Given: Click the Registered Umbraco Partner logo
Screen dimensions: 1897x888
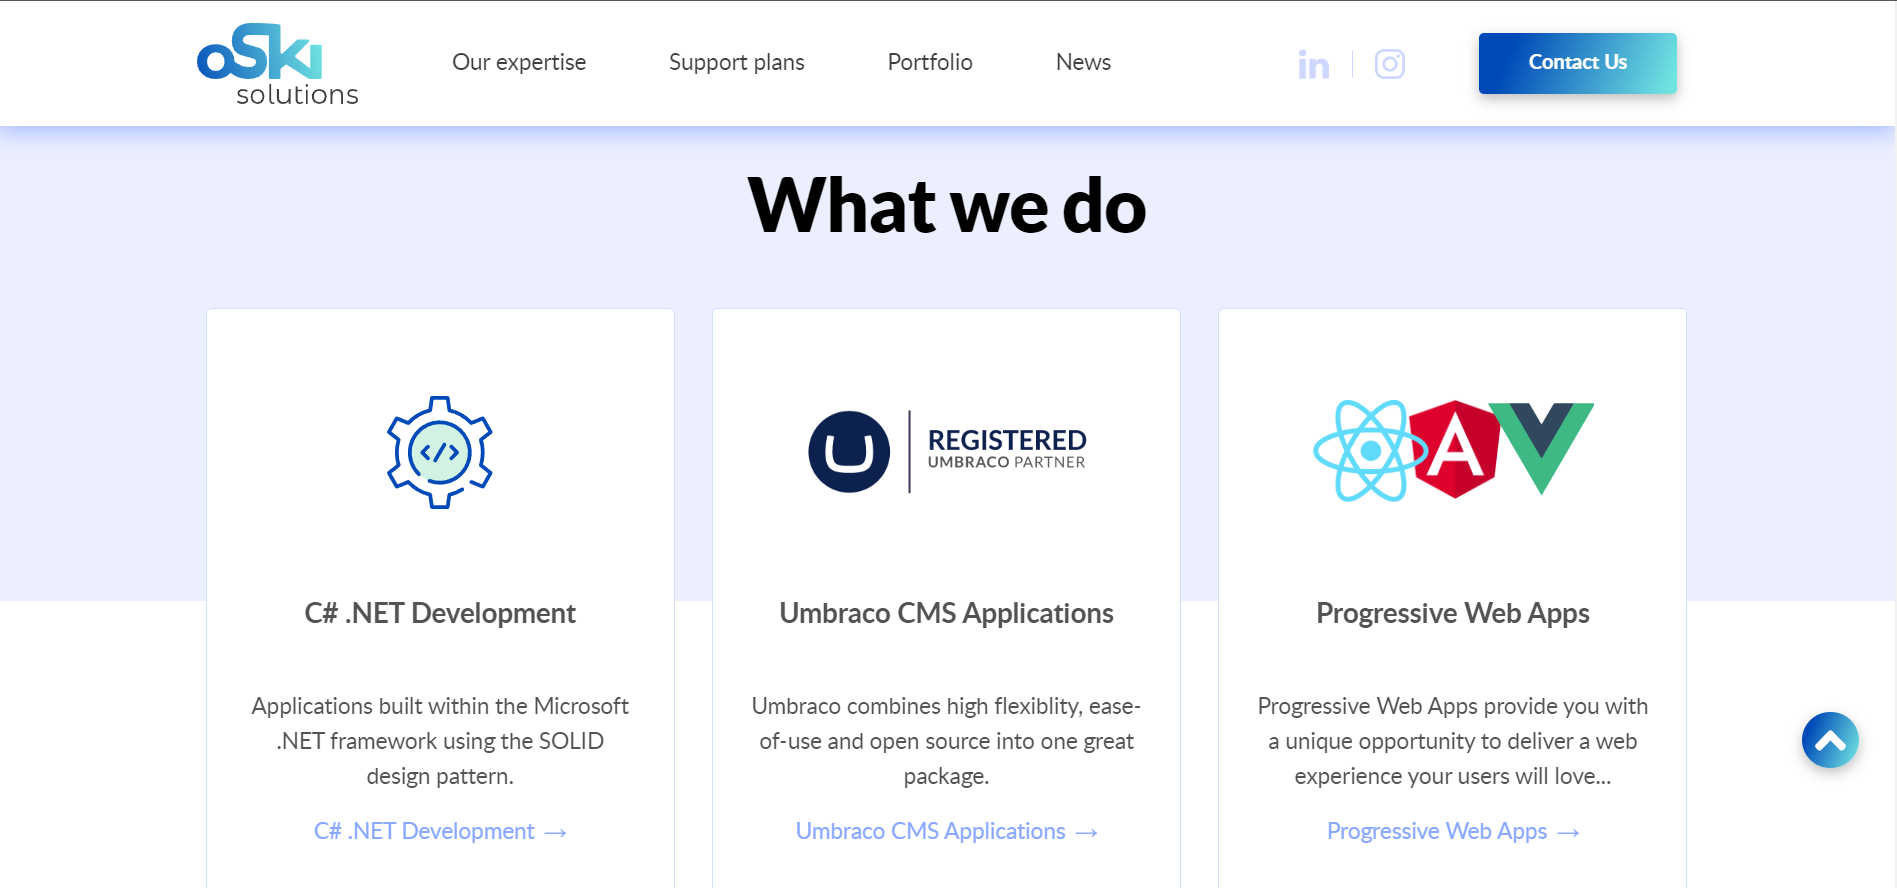Looking at the screenshot, I should (x=947, y=452).
